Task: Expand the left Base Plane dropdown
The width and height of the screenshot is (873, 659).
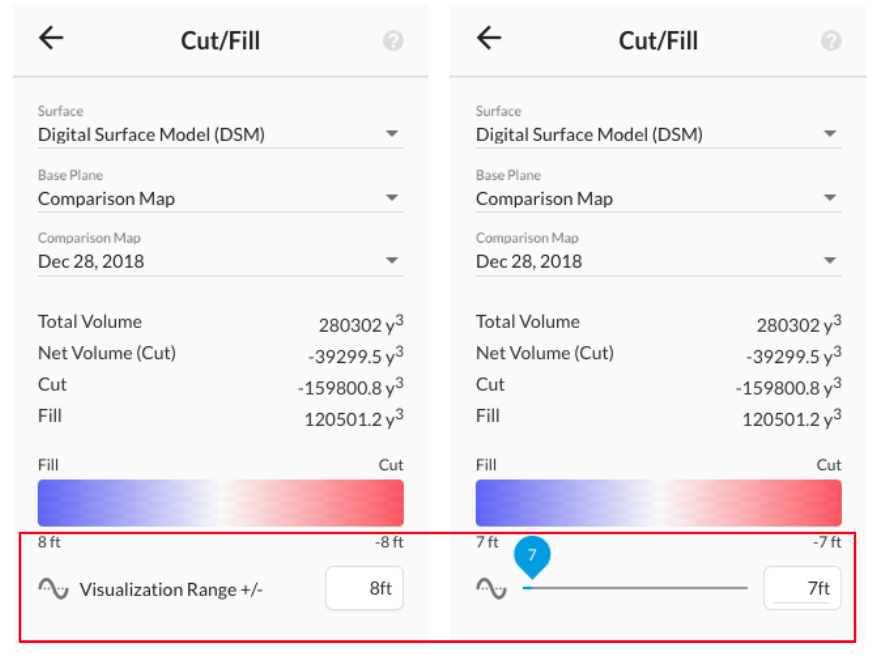Action: tap(220, 198)
